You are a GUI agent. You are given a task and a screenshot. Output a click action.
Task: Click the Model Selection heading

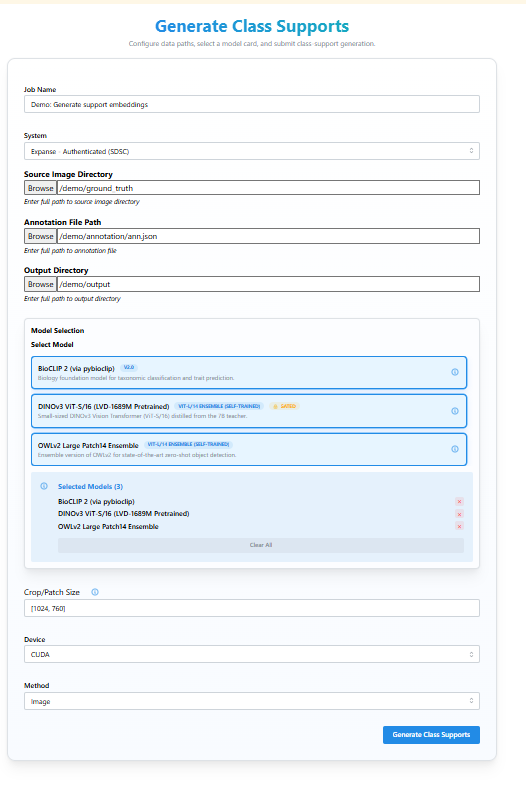[x=58, y=330]
